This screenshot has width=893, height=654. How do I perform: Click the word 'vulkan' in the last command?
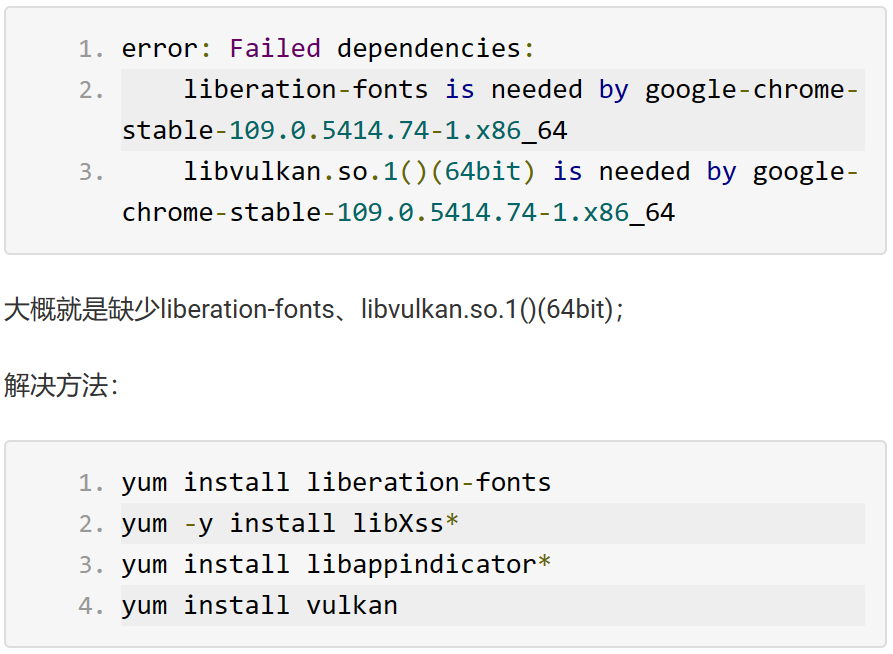pos(352,606)
